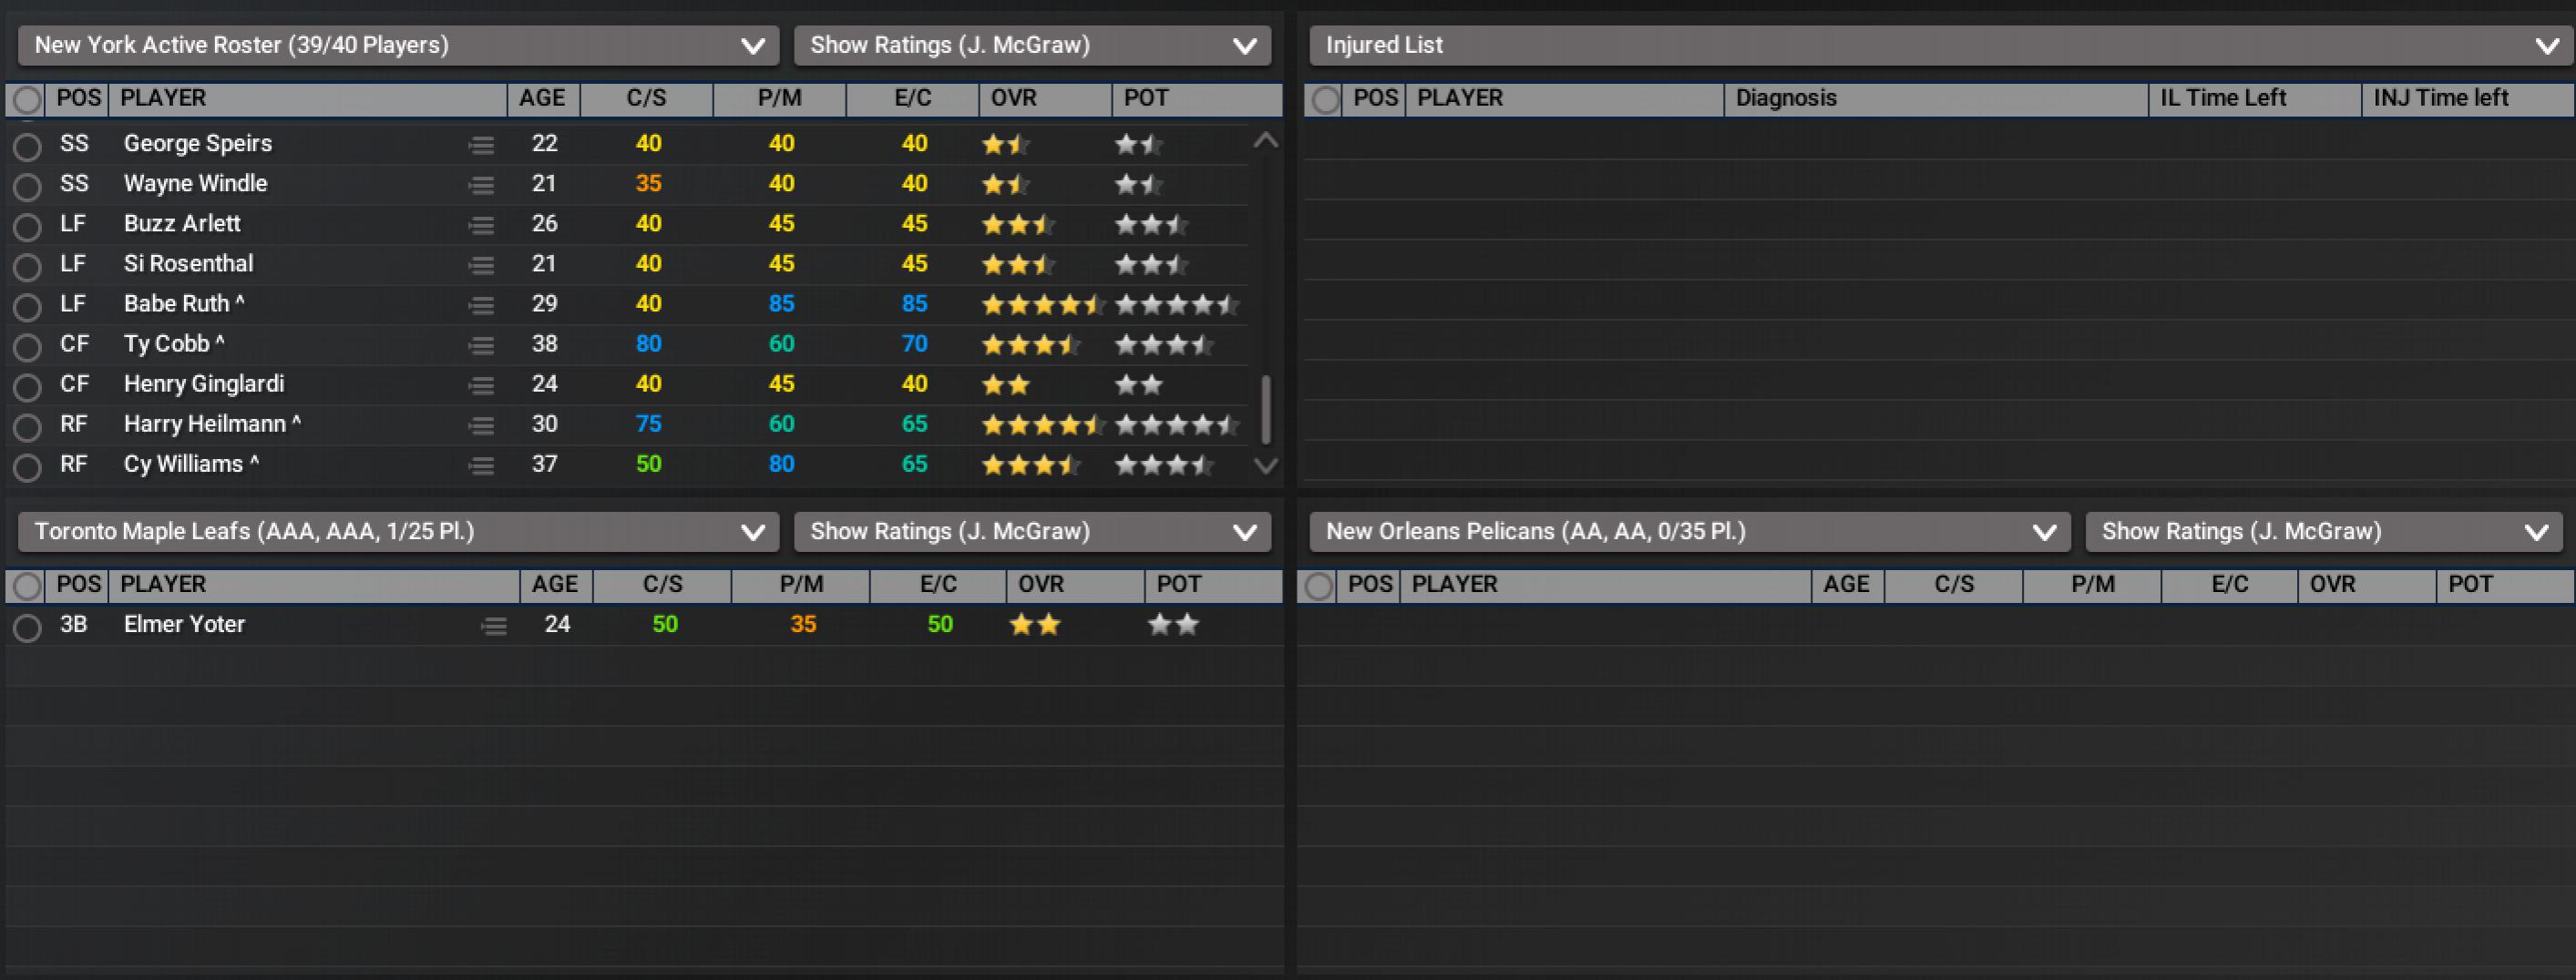This screenshot has height=980, width=2576.
Task: Click the drag handle icon beside Ty Cobb
Action: click(481, 345)
